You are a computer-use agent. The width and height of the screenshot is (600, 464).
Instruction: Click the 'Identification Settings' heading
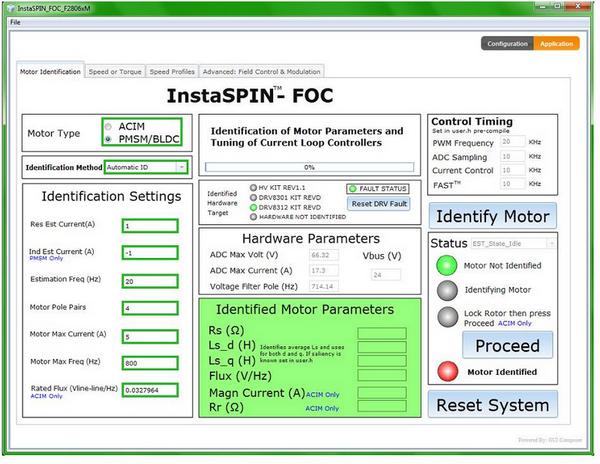click(x=111, y=196)
